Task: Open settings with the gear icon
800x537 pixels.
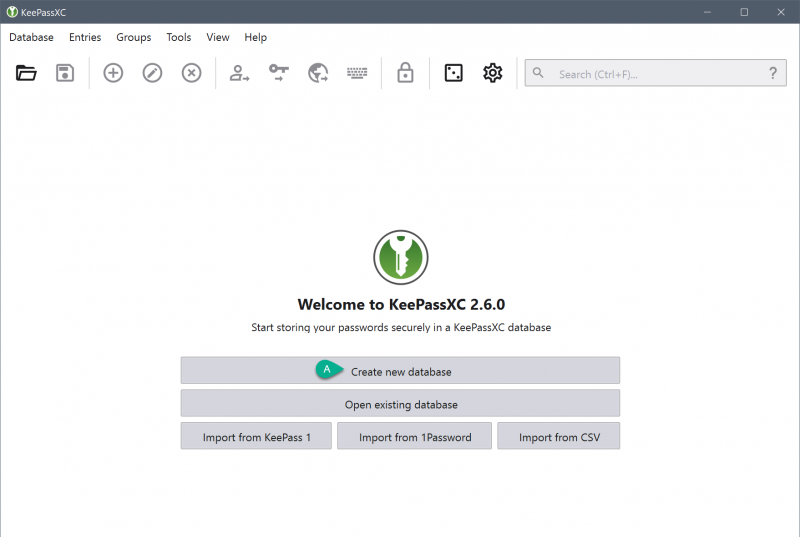Action: tap(492, 73)
